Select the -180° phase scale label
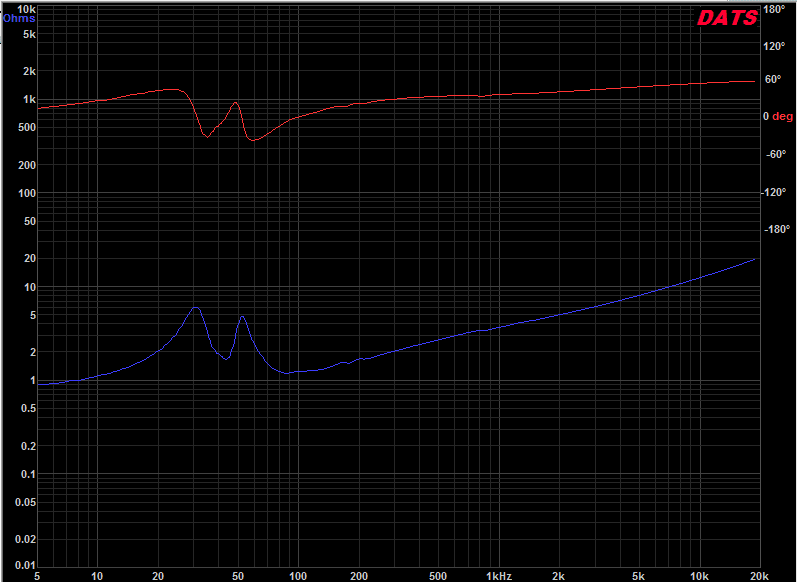 (x=777, y=229)
